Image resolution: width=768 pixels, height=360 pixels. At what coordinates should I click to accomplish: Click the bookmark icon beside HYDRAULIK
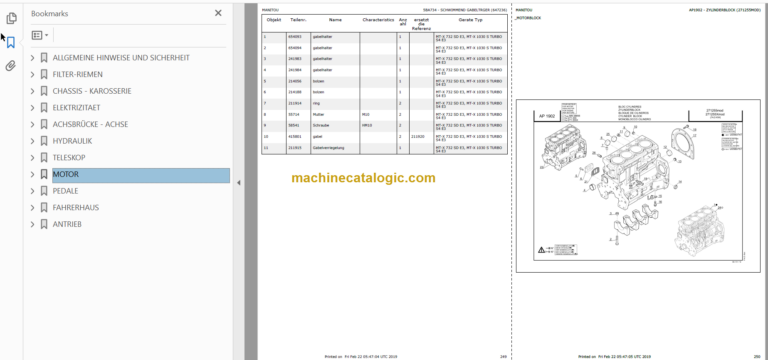point(44,141)
